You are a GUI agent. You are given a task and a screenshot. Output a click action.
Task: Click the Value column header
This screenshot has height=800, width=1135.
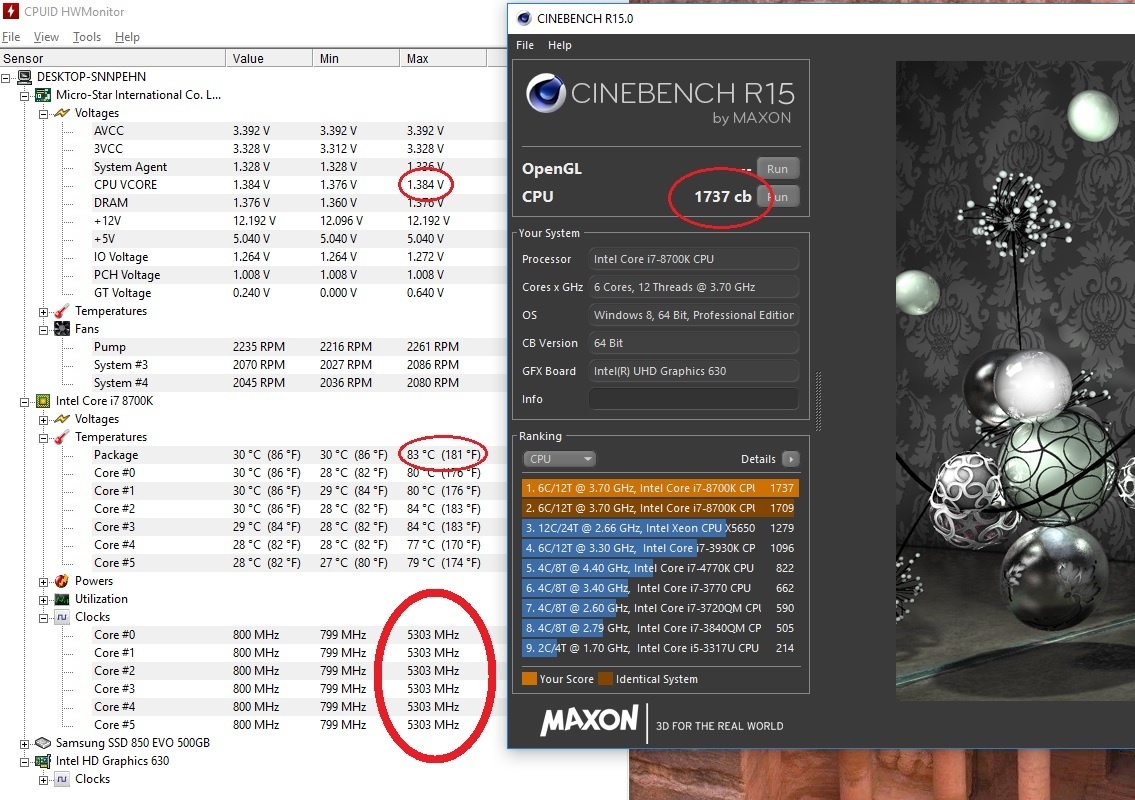[x=269, y=59]
